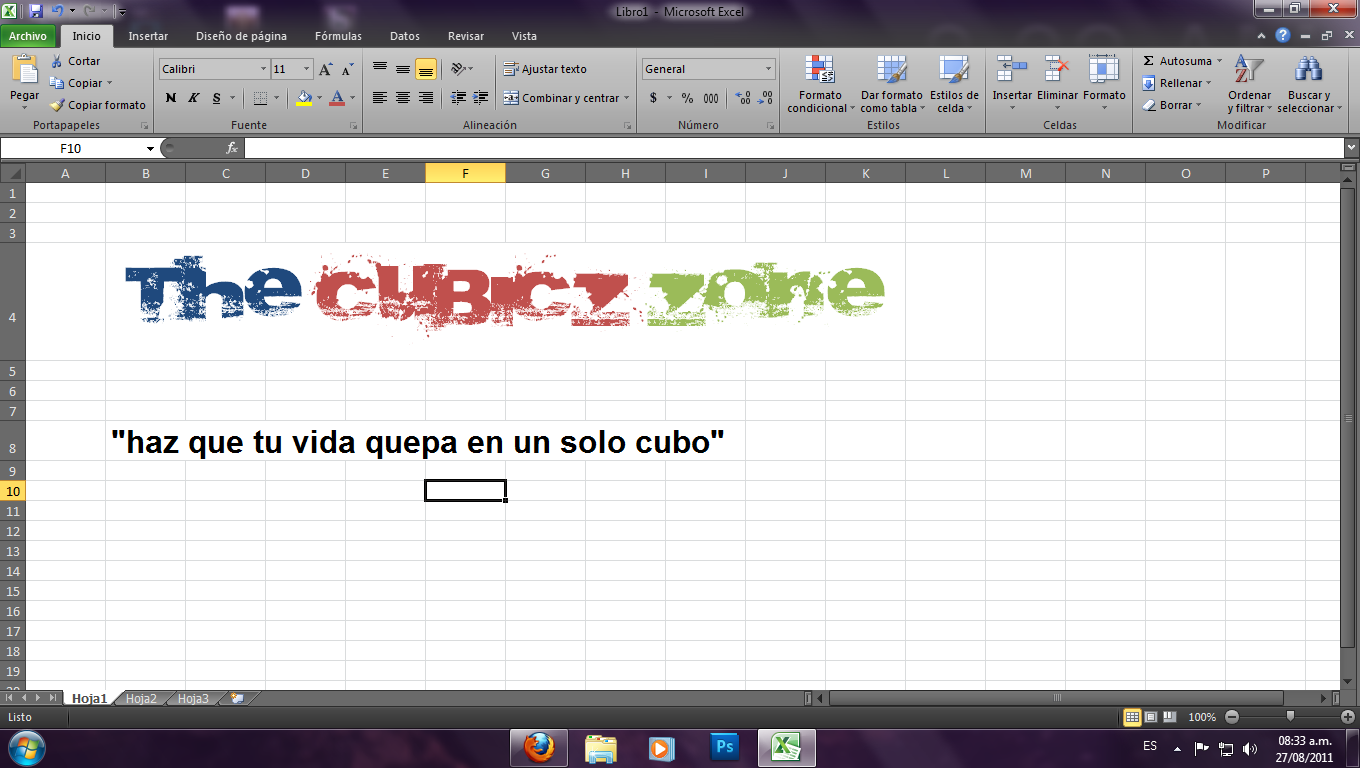Decrease decimal places
Screen dimensions: 1360x768
click(x=766, y=98)
